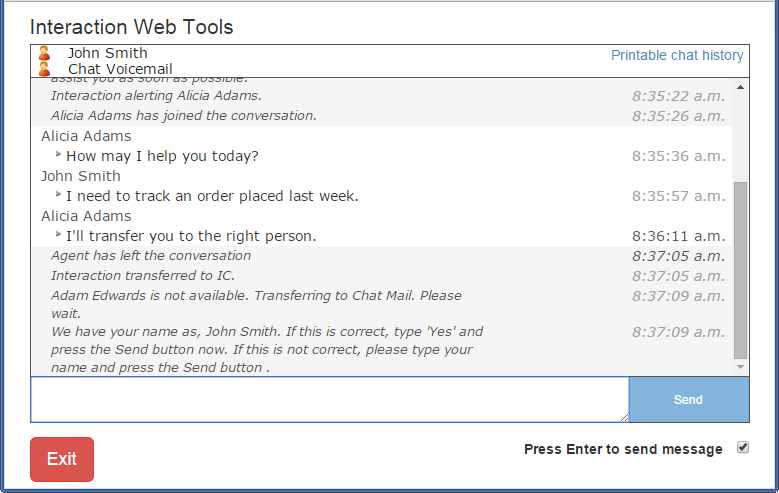
Task: Click the chat history scrollbar thumb
Action: [740, 270]
